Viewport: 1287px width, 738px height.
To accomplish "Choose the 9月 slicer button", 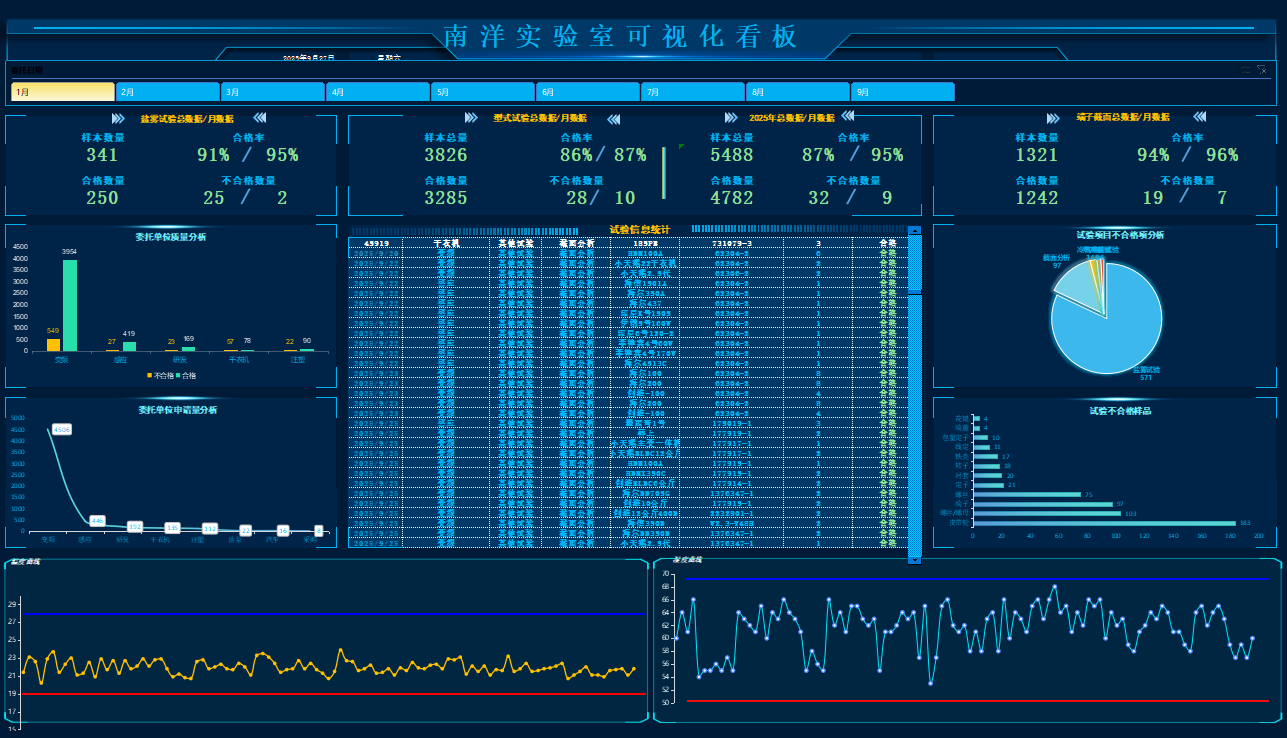I will click(903, 92).
